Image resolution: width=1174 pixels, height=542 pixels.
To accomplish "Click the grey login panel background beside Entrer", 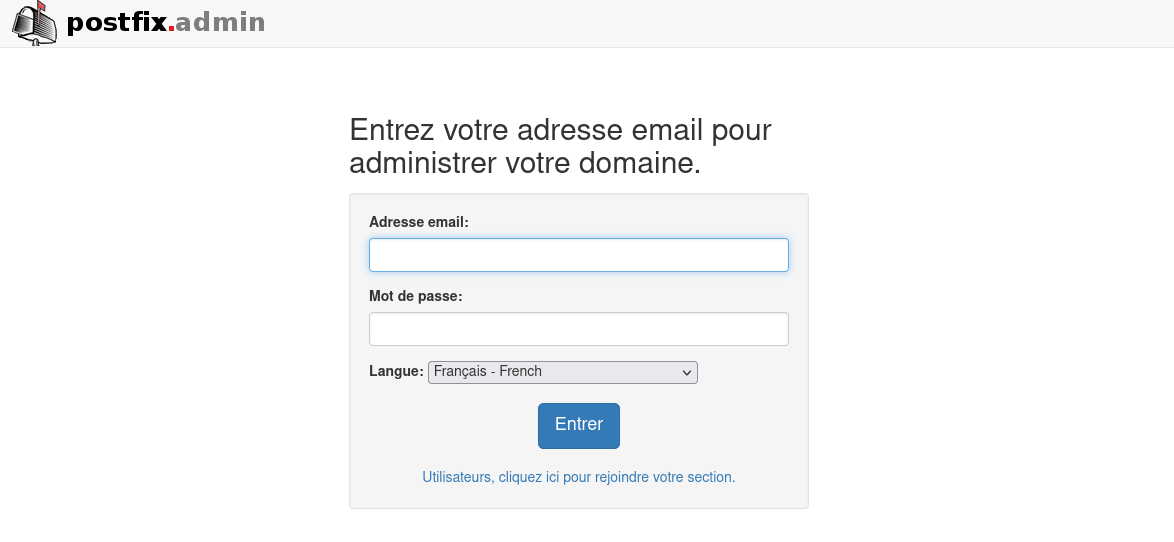I will [720, 426].
